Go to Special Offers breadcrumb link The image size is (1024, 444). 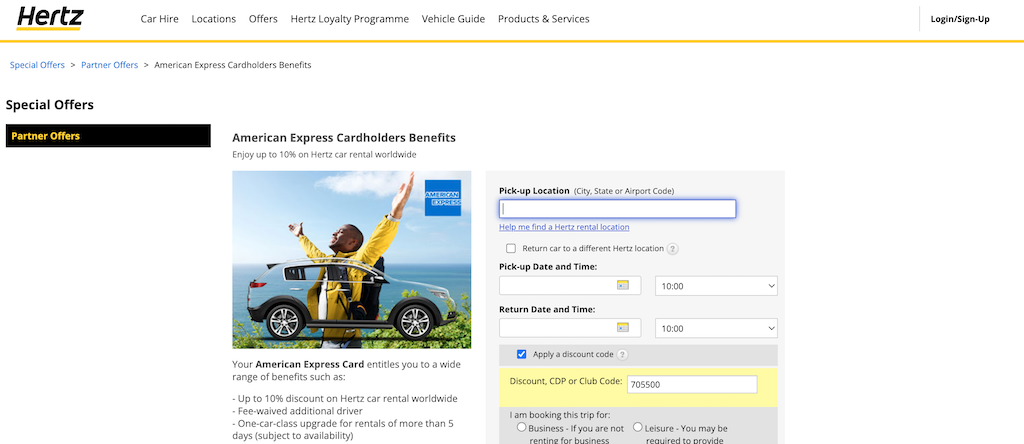pyautogui.click(x=37, y=65)
